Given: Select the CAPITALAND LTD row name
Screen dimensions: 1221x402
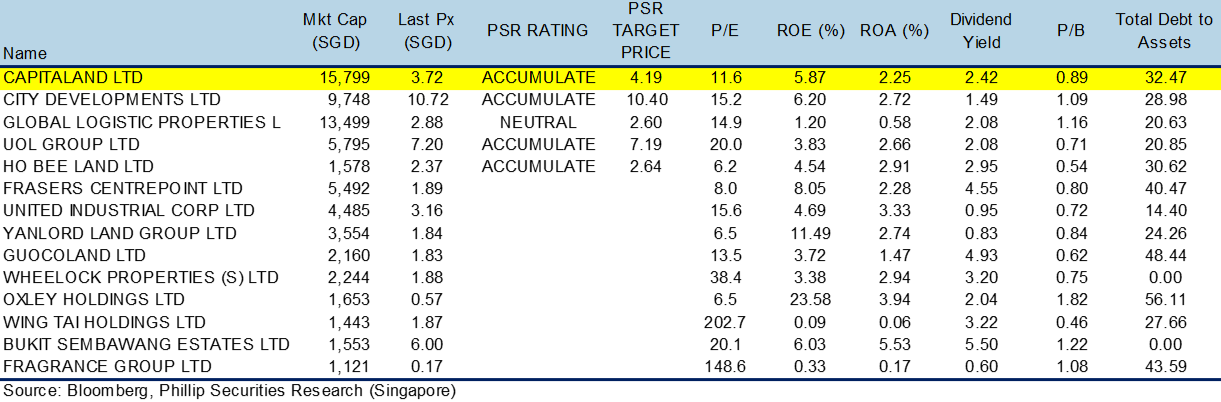Looking at the screenshot, I should pos(73,77).
